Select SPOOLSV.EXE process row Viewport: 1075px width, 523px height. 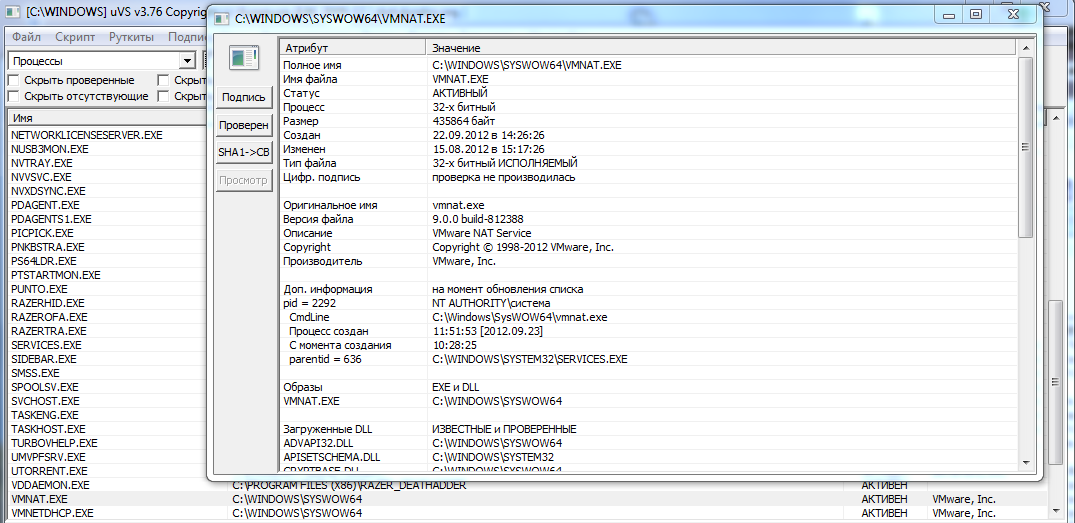click(45, 387)
